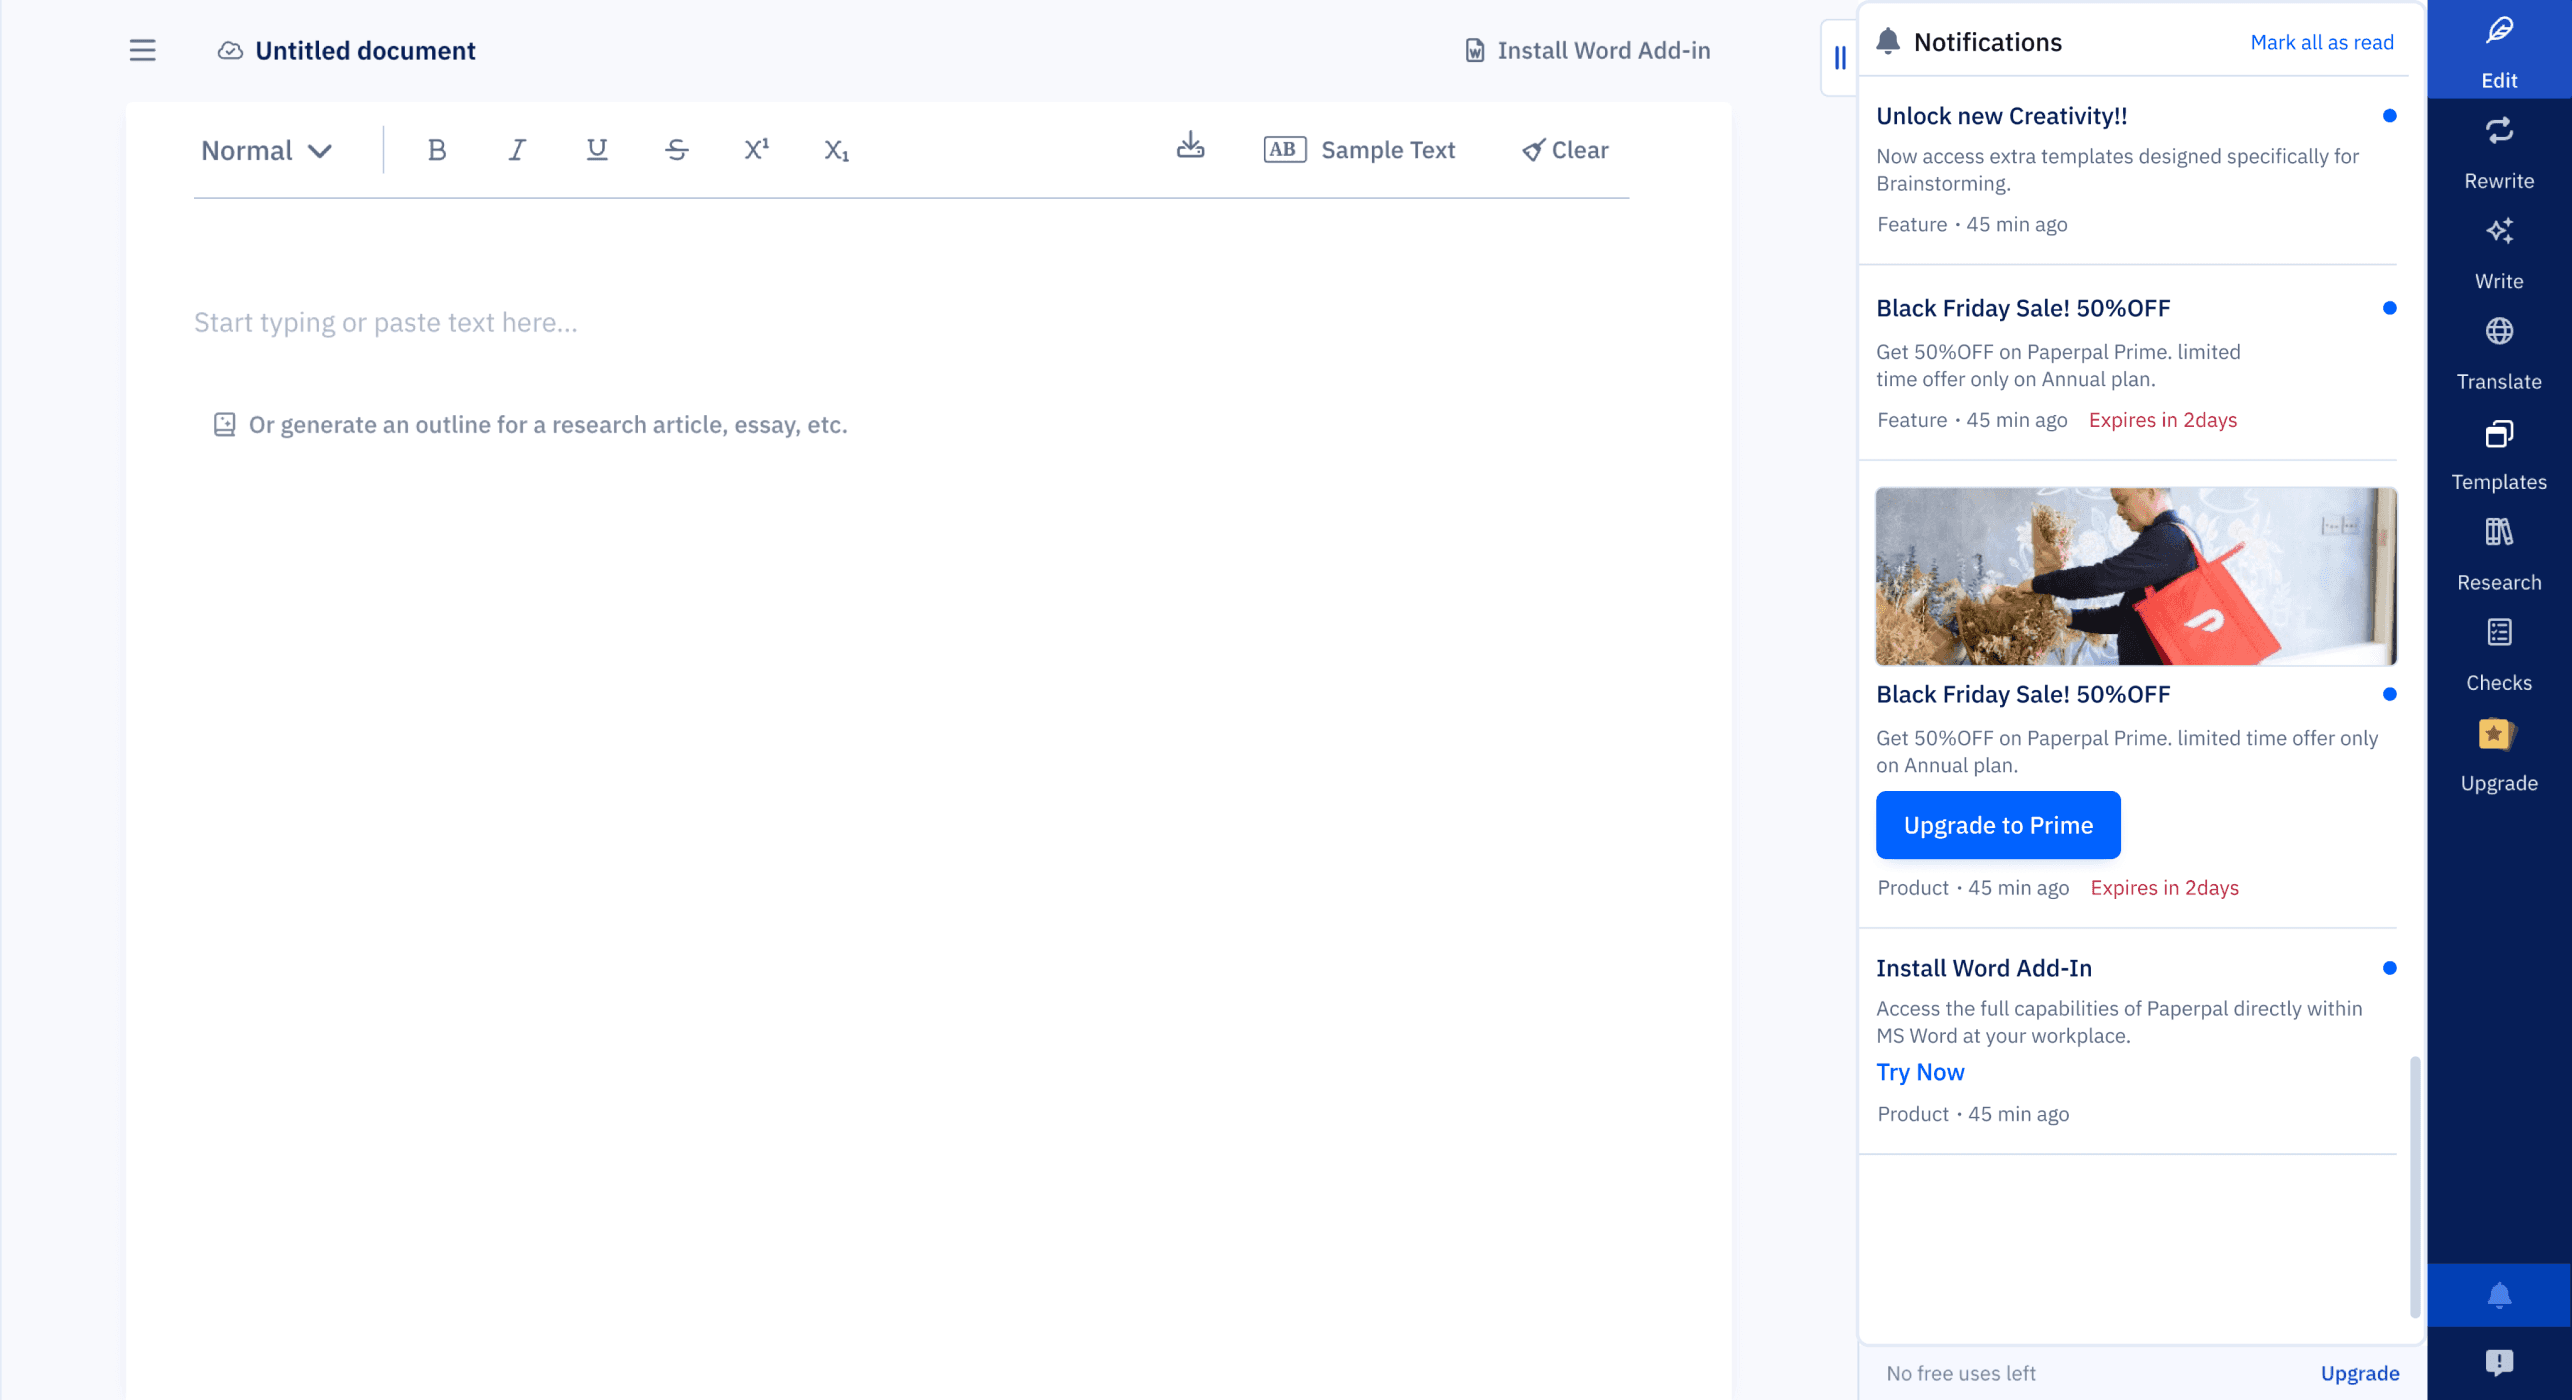
Task: Expand the Normal text style dropdown
Action: 266,150
